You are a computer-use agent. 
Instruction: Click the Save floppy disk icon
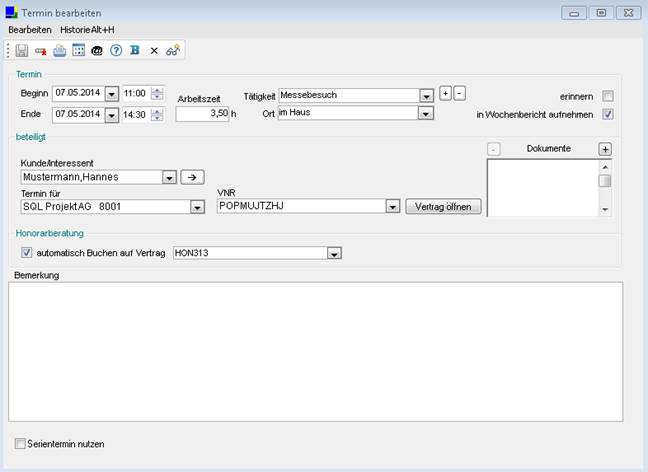[x=22, y=50]
